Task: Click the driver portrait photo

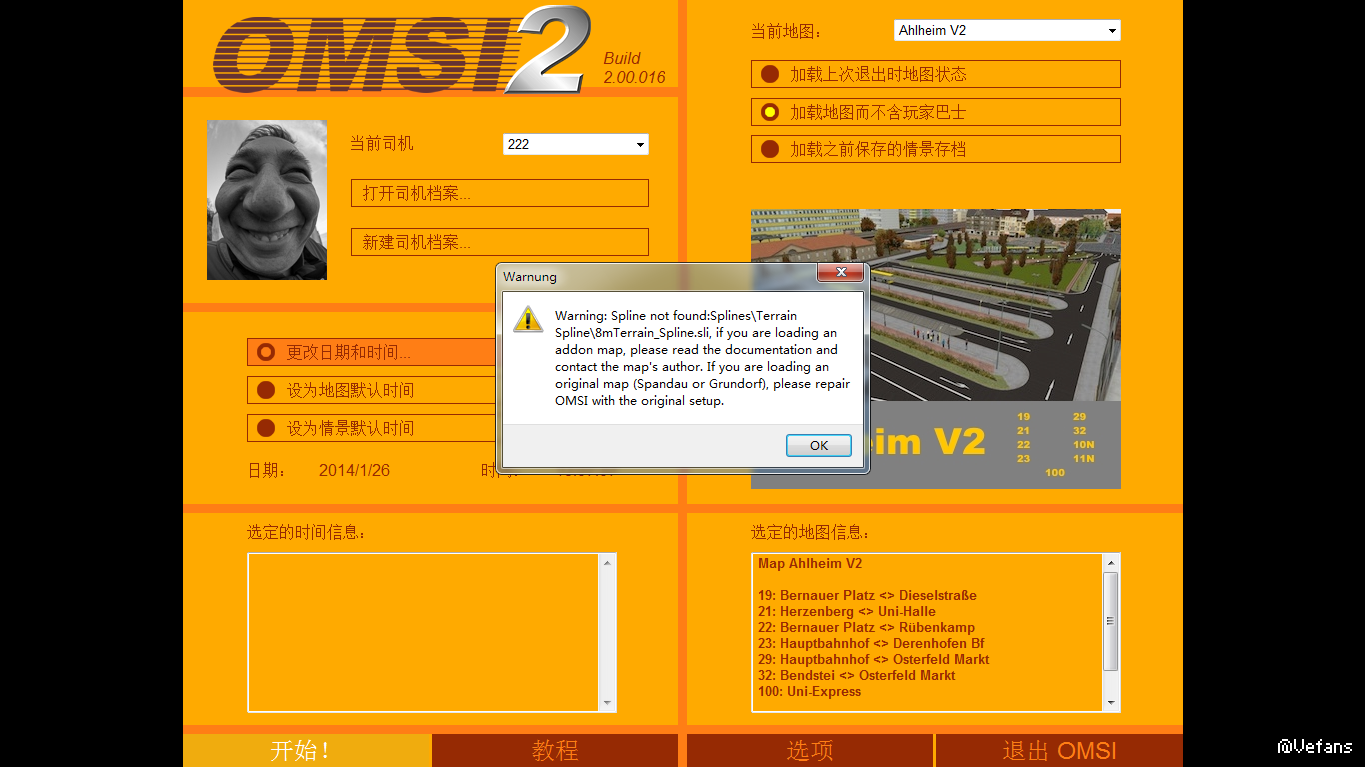Action: (x=267, y=200)
